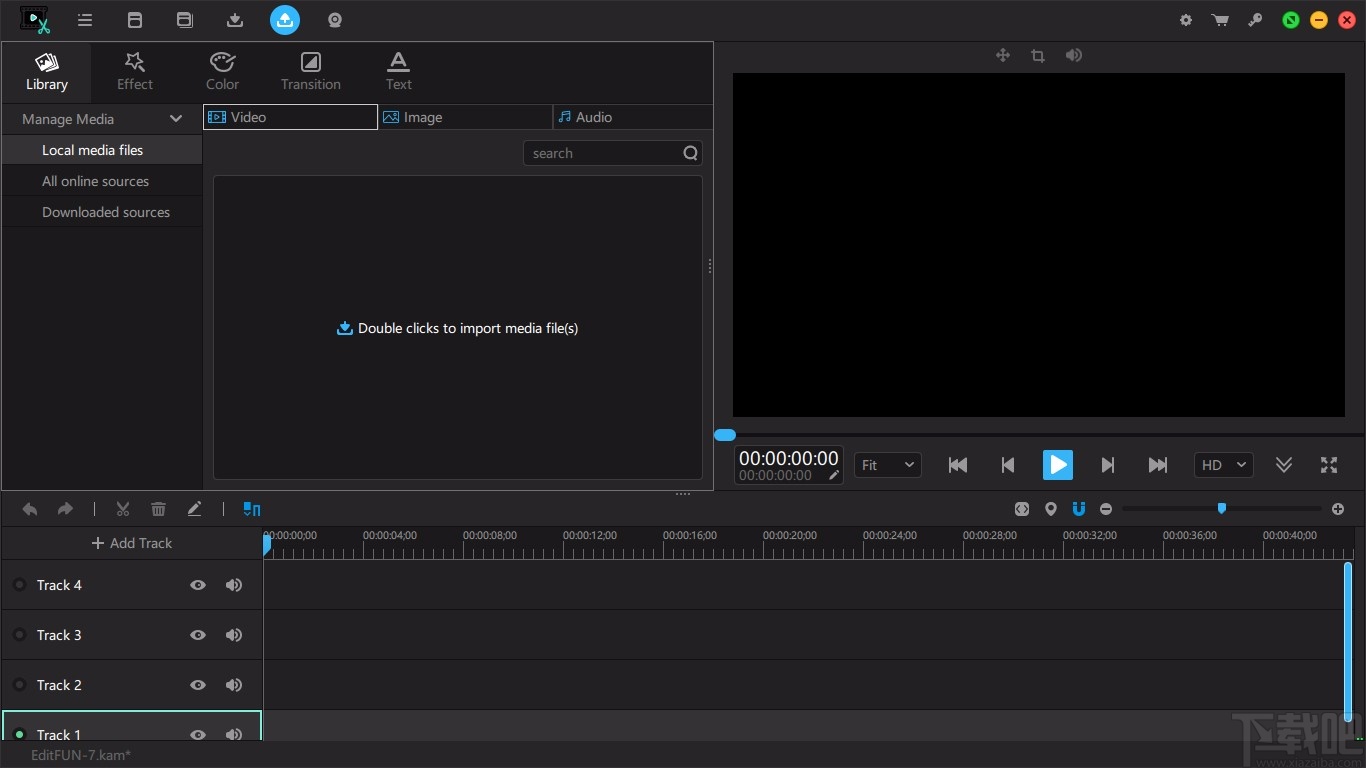
Task: Select All online sources
Action: pos(95,181)
